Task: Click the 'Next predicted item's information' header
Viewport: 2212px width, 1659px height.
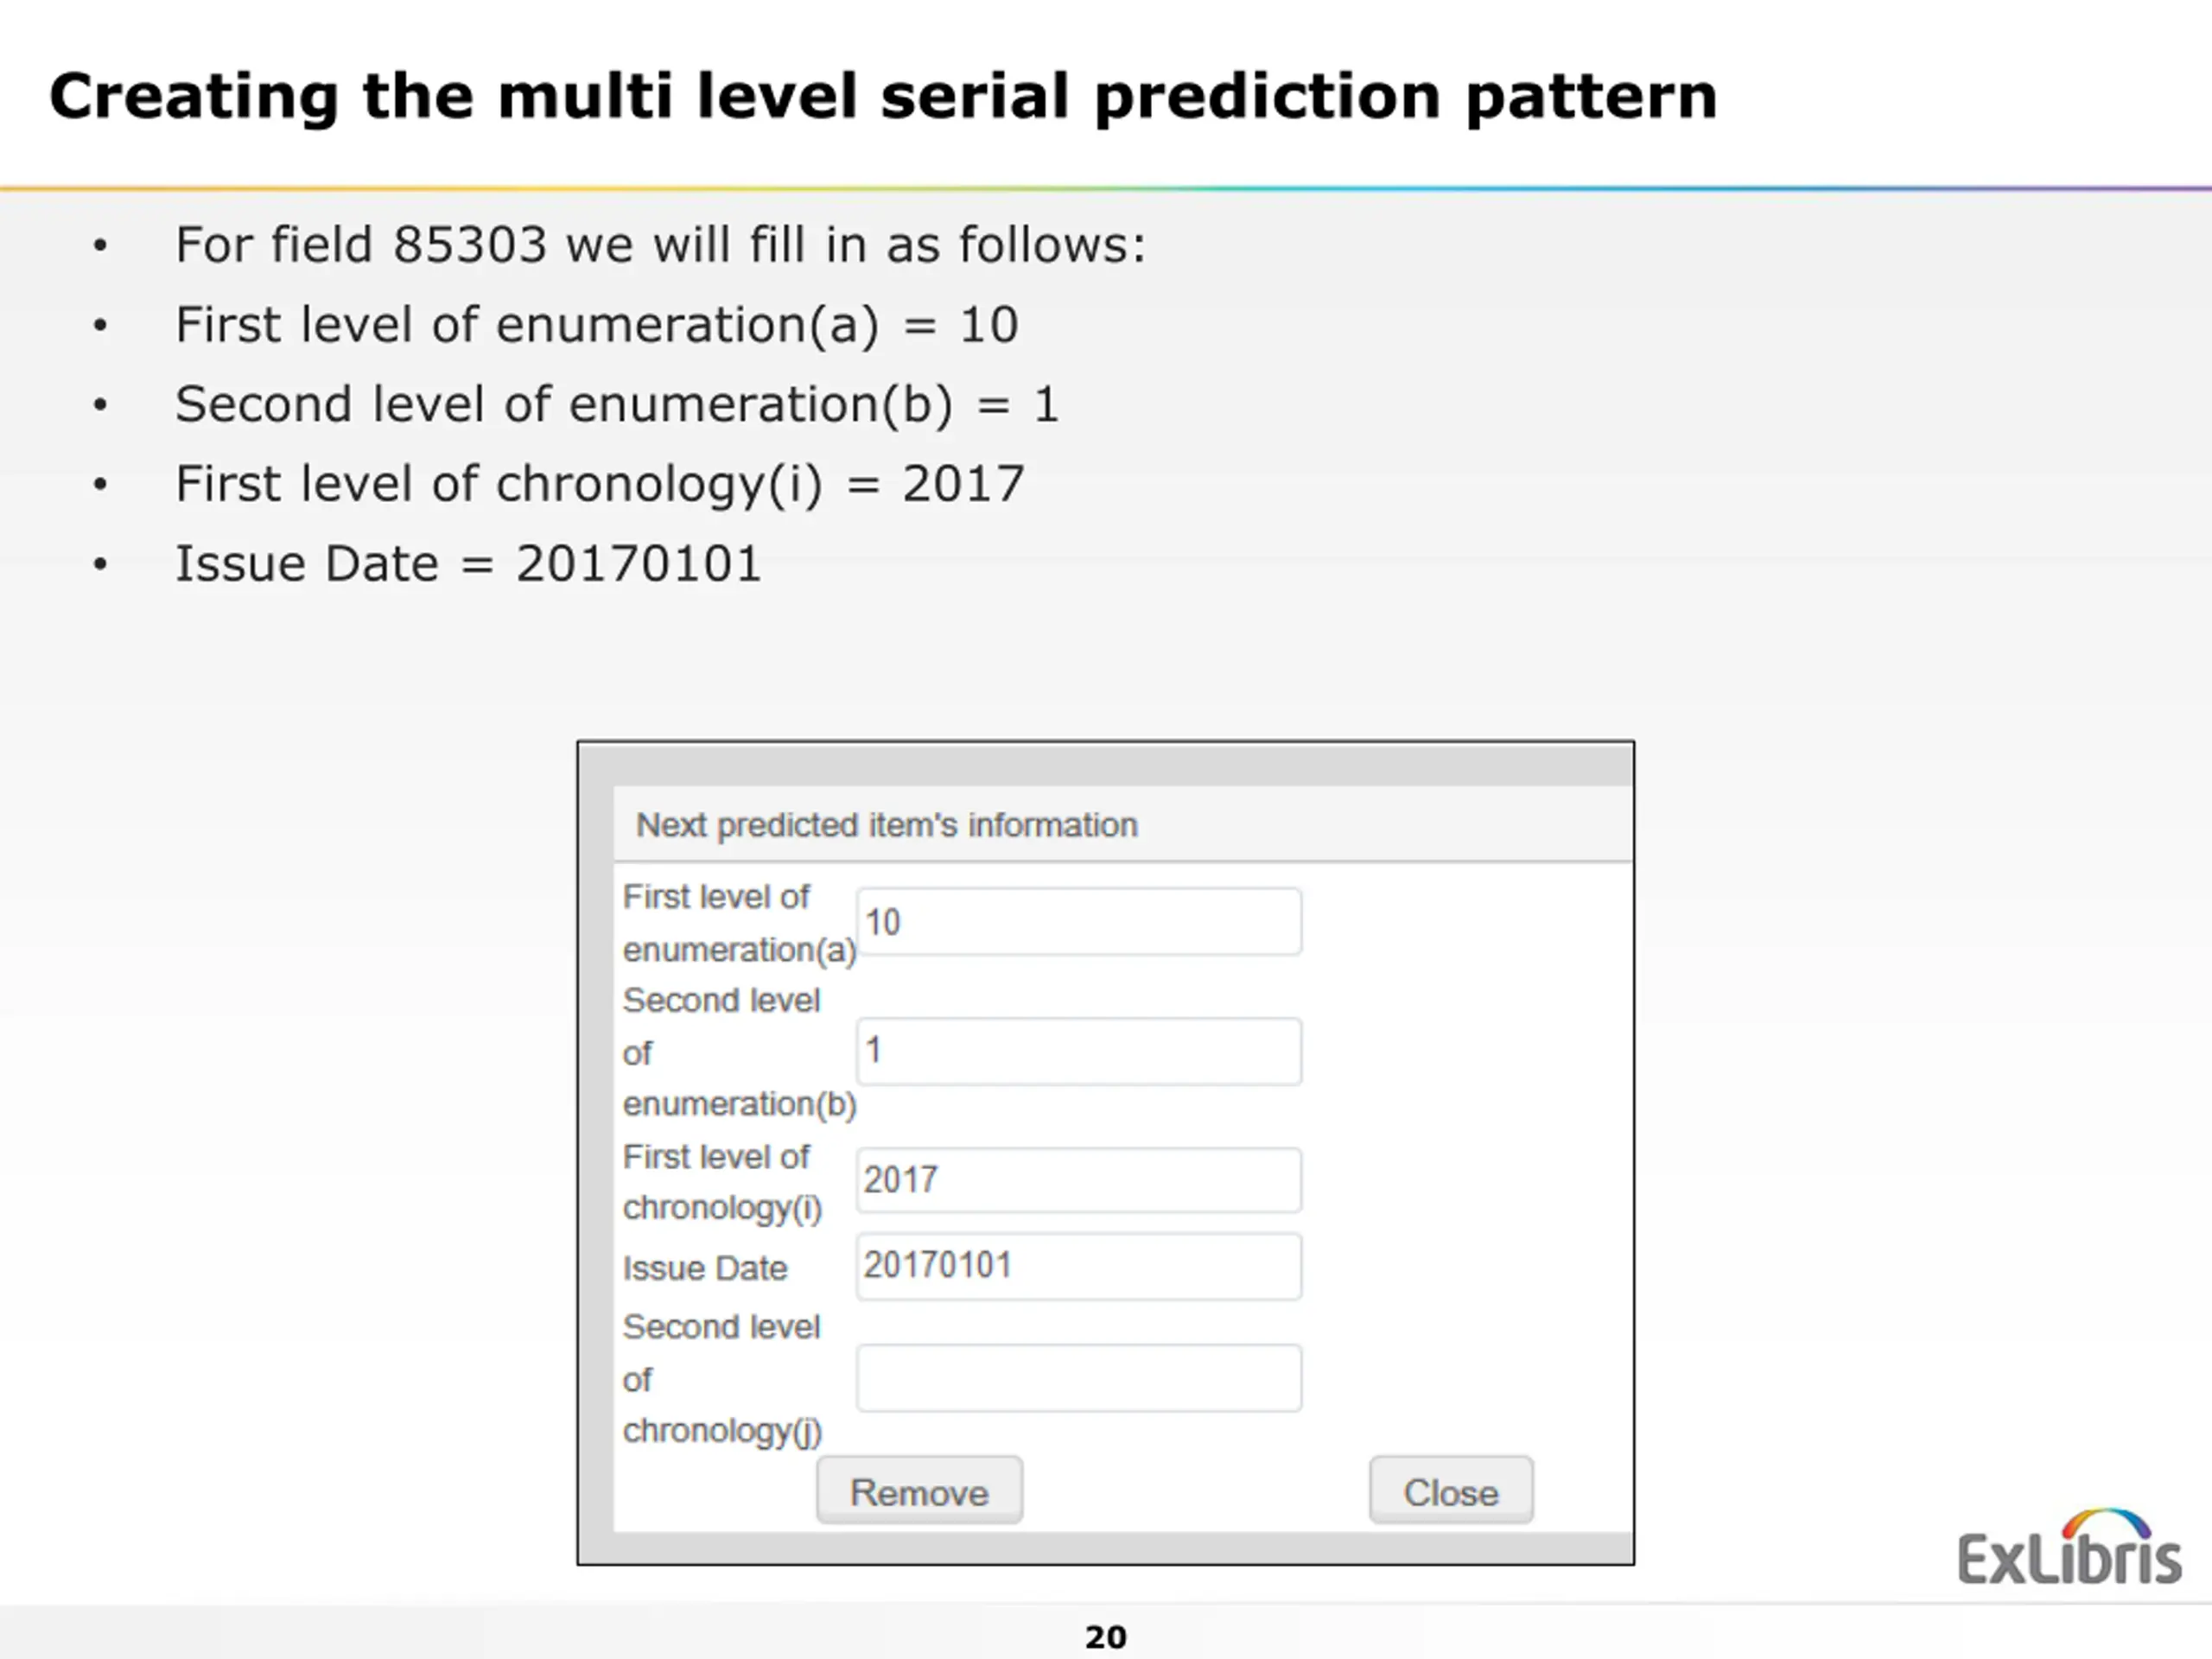Action: [887, 825]
